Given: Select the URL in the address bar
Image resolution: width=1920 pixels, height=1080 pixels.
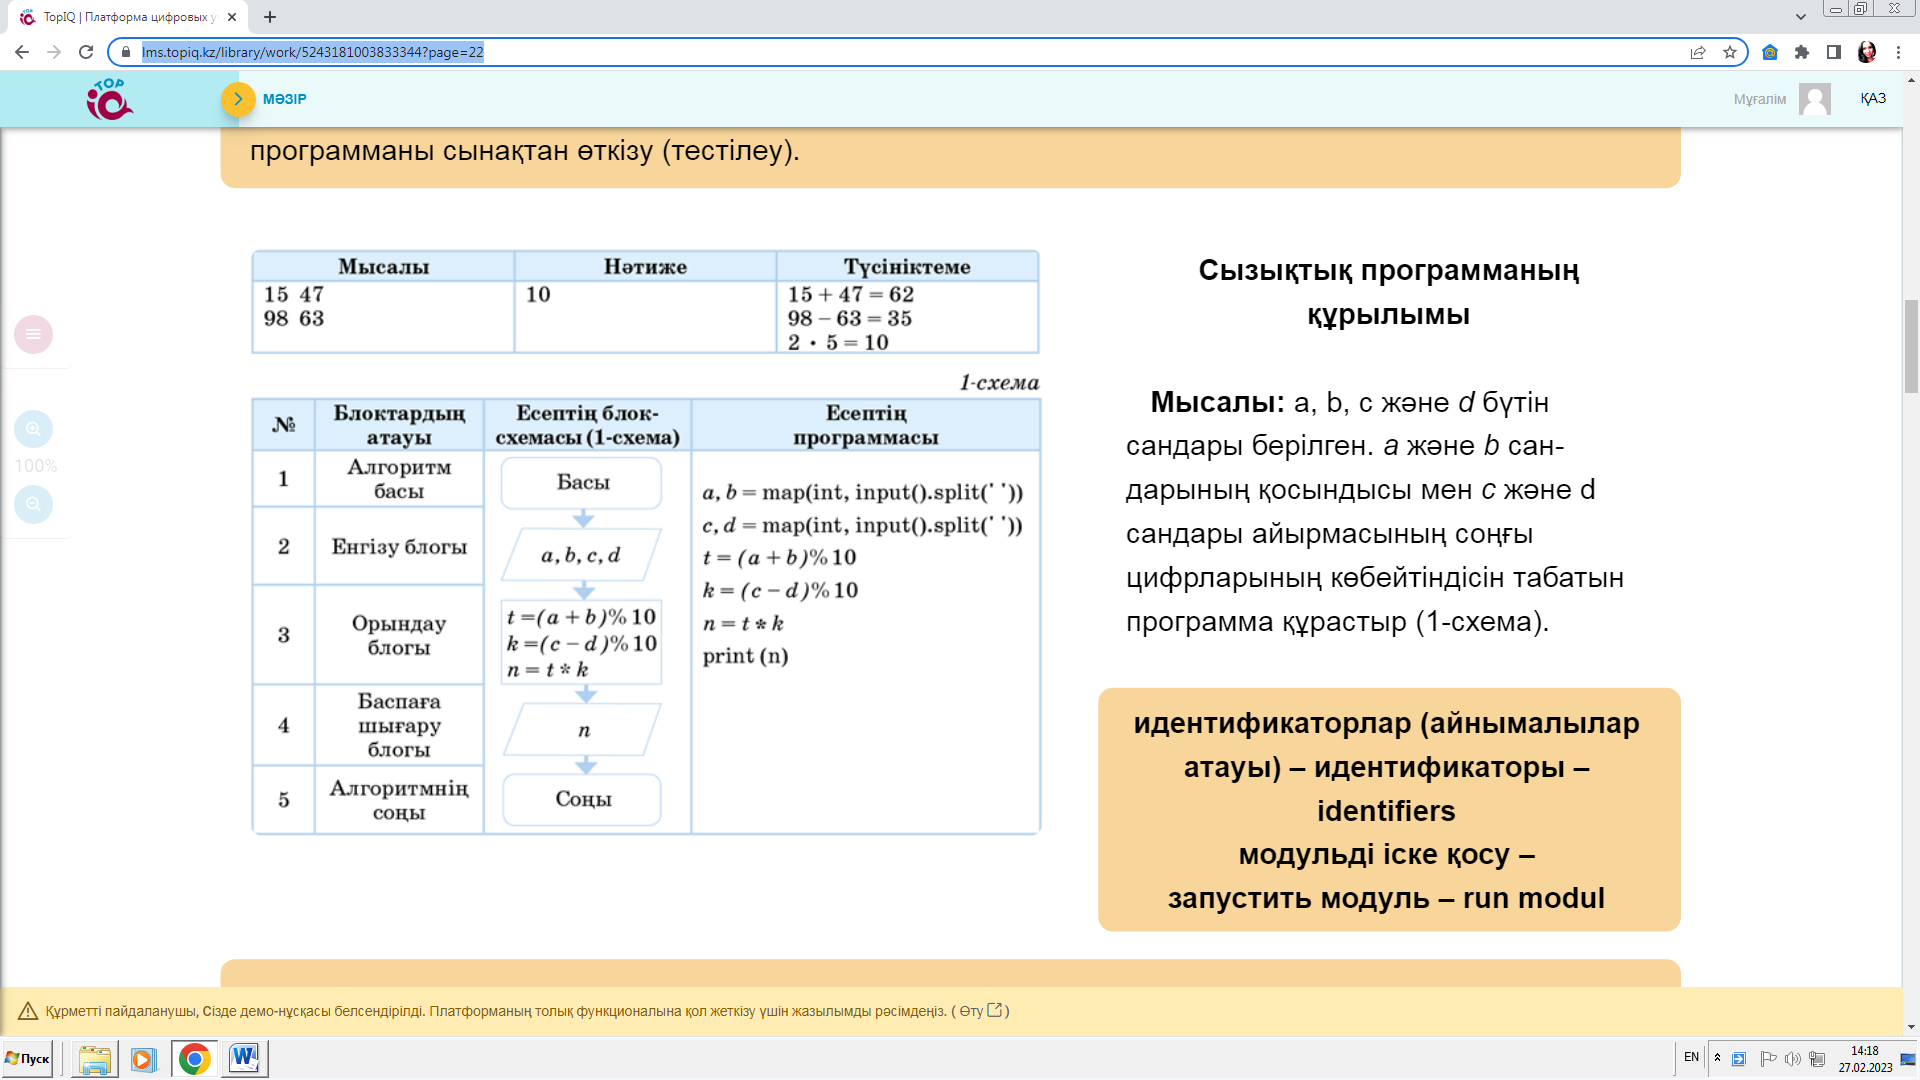Looking at the screenshot, I should tap(312, 52).
